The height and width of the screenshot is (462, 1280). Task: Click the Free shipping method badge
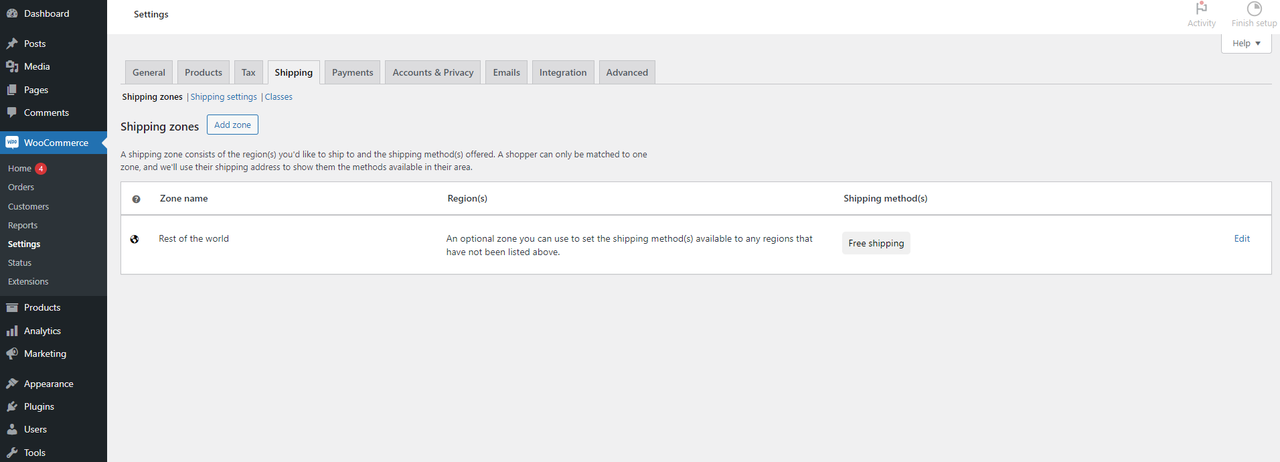pyautogui.click(x=876, y=243)
